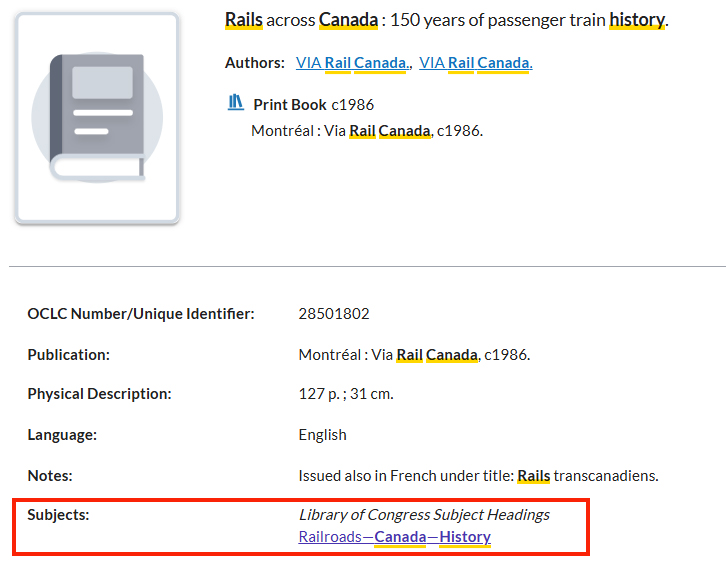The image size is (726, 561).
Task: Click the '127 p. ; 31 cm.' text
Action: [x=346, y=394]
